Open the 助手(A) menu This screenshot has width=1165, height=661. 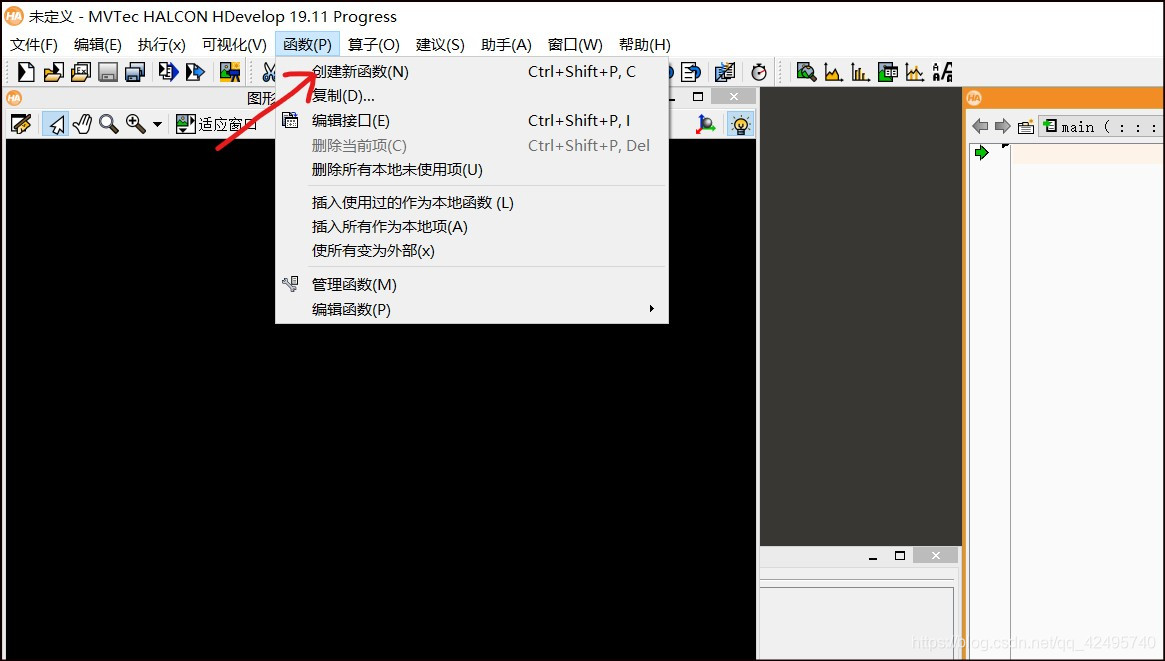pos(506,45)
